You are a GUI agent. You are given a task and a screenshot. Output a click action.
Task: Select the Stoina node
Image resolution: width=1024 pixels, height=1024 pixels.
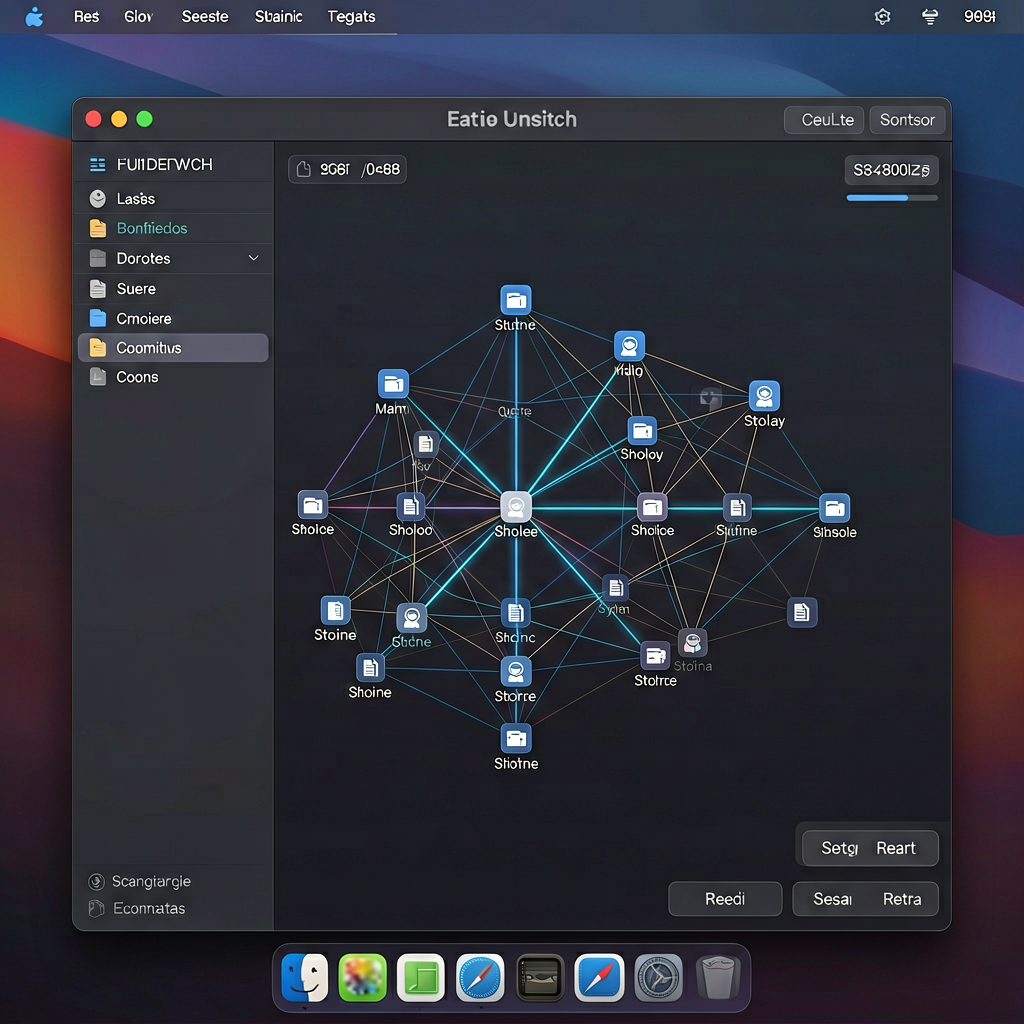(692, 643)
